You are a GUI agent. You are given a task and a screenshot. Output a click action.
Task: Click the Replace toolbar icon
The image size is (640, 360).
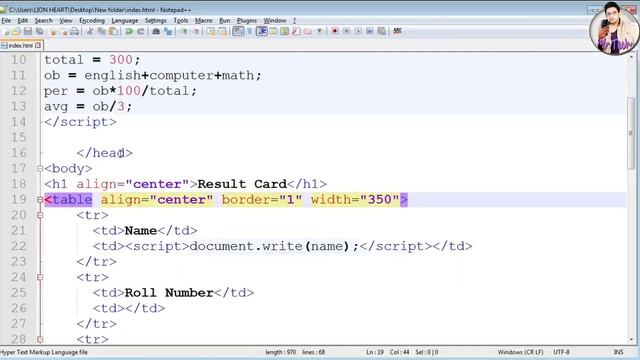coord(168,31)
